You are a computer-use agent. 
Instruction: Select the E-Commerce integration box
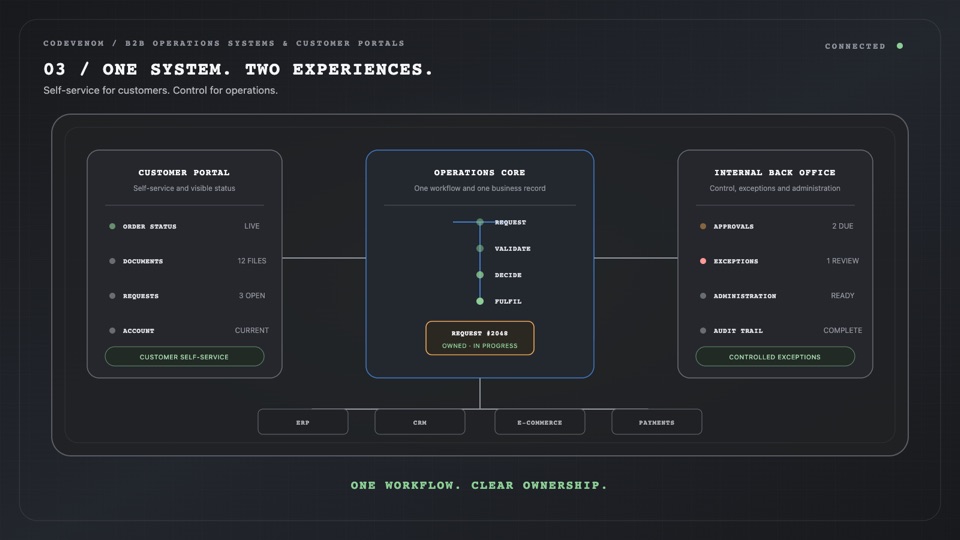[540, 422]
